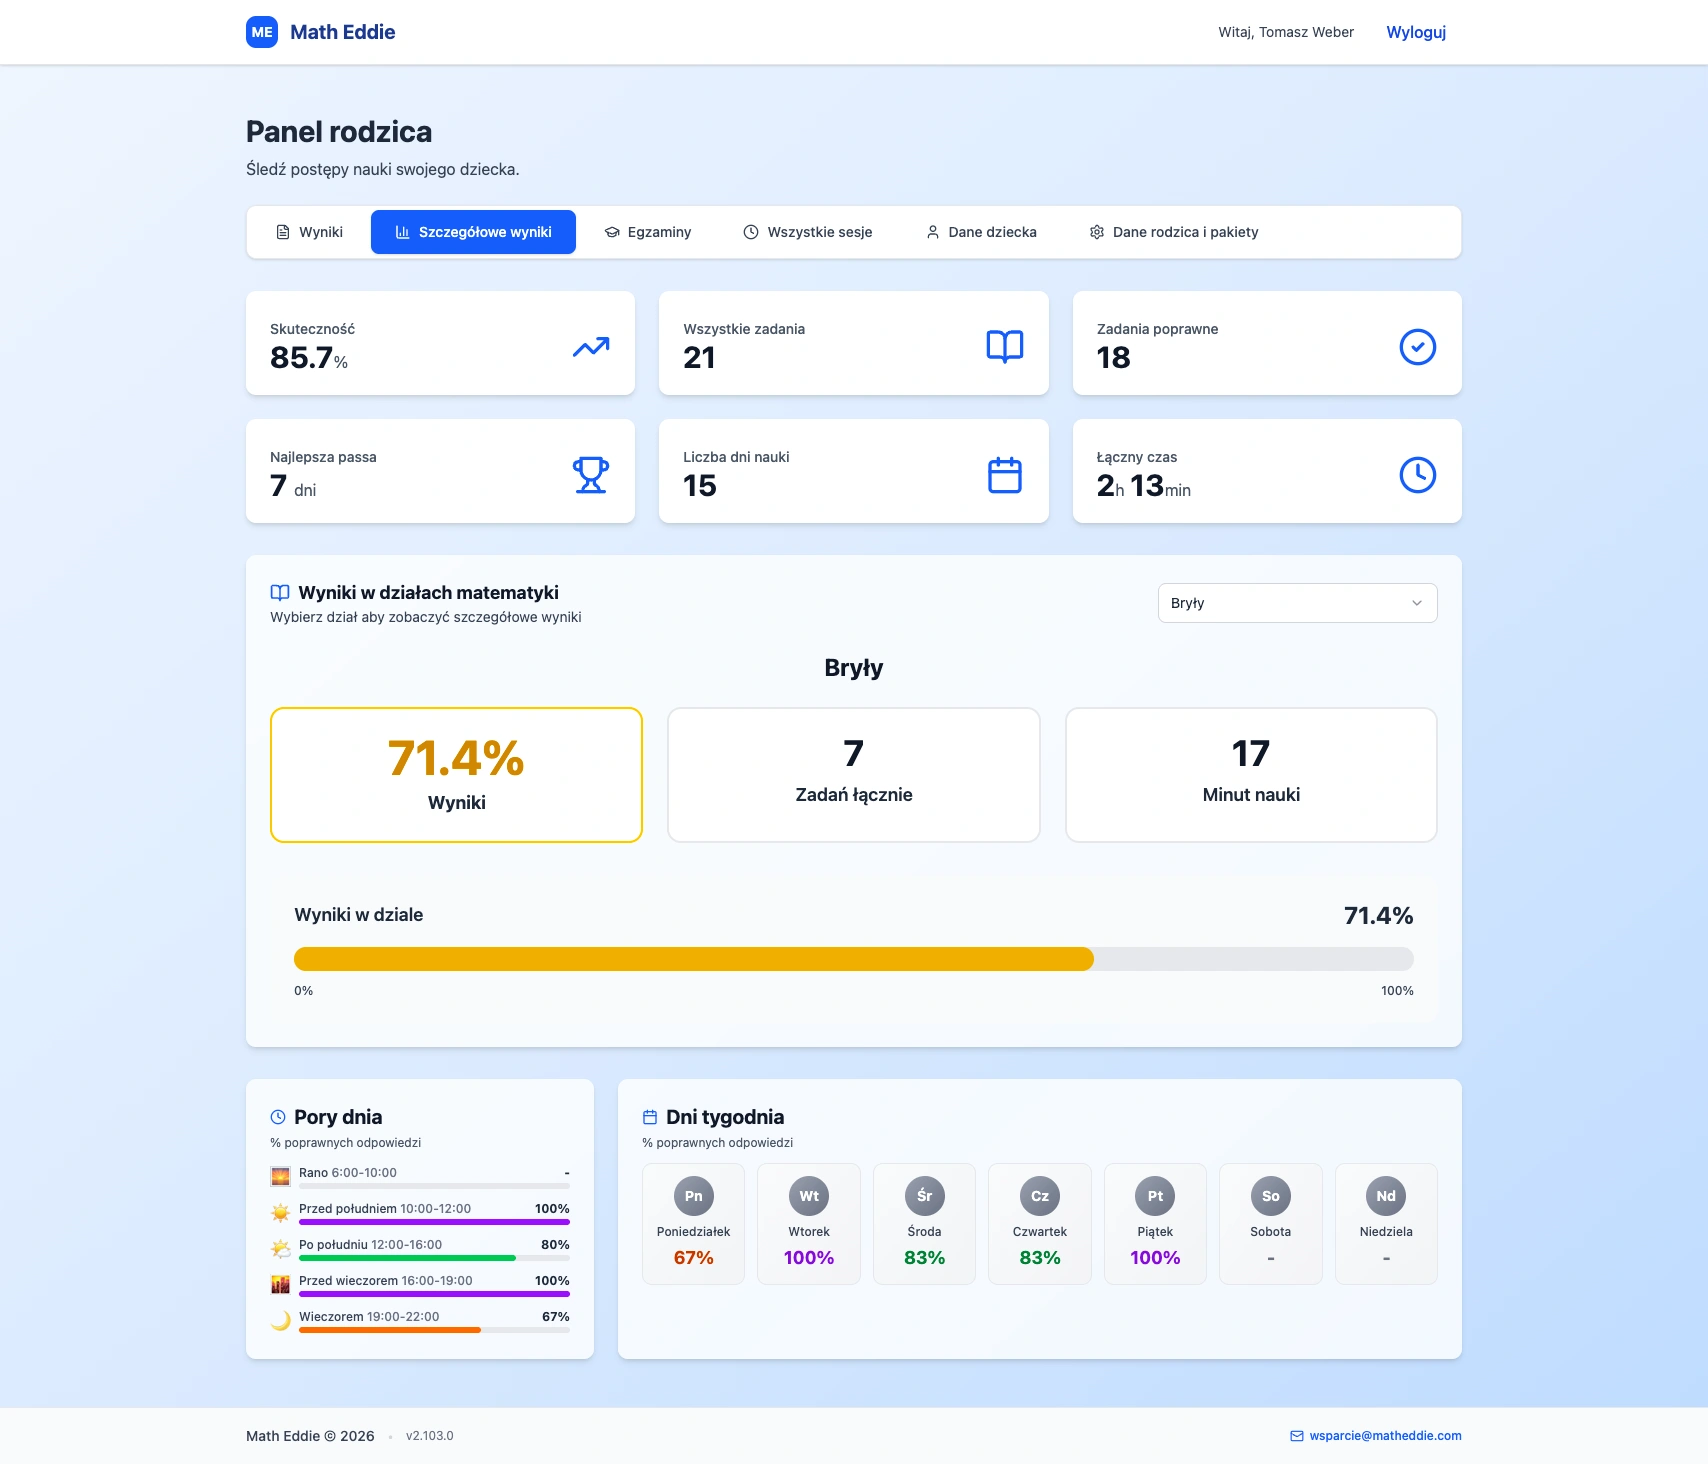This screenshot has width=1708, height=1464.
Task: Click the trophy icon in Najlepsza passa card
Action: point(591,475)
